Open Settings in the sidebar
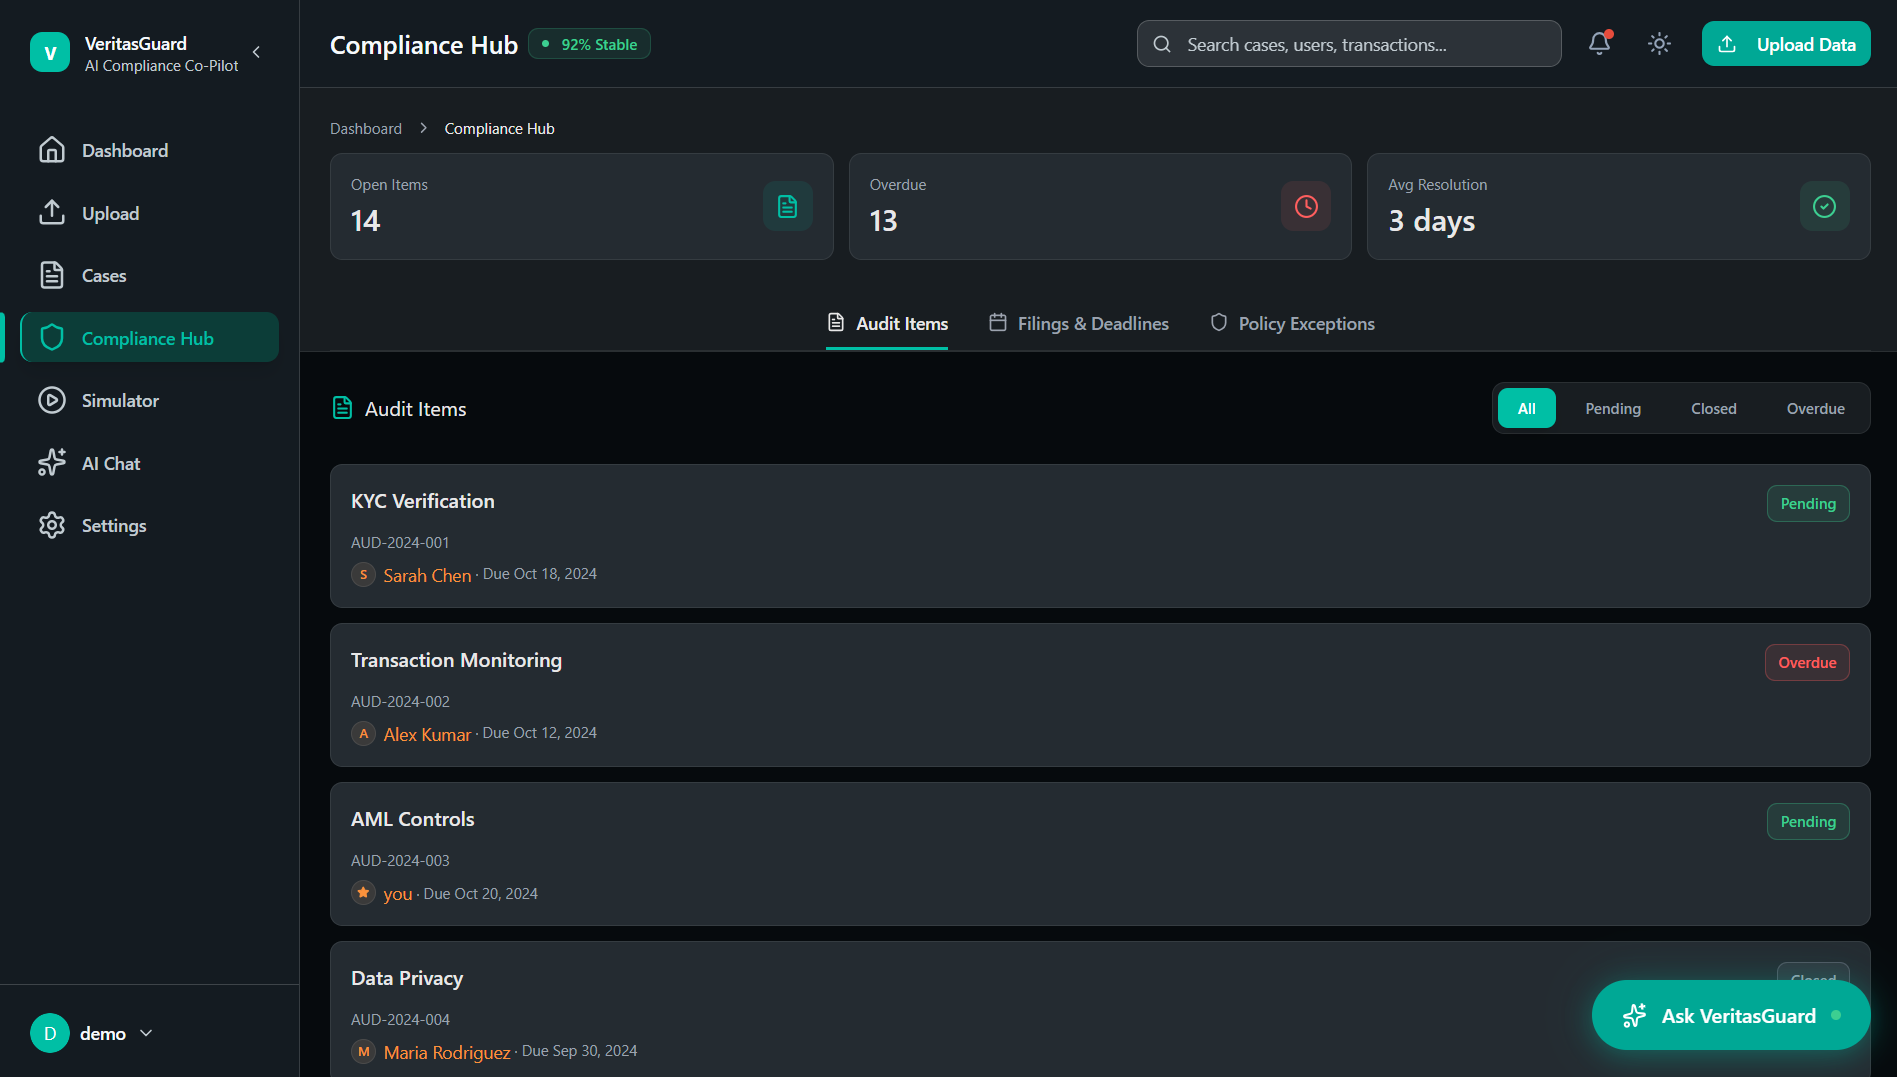Viewport: 1897px width, 1077px height. (x=149, y=525)
